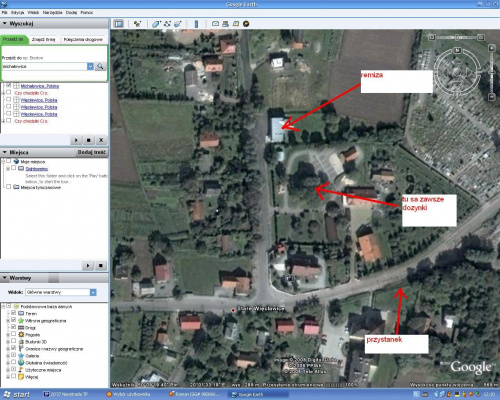The image size is (500, 400).
Task: Click the Dodaj treść button
Action: (x=91, y=152)
